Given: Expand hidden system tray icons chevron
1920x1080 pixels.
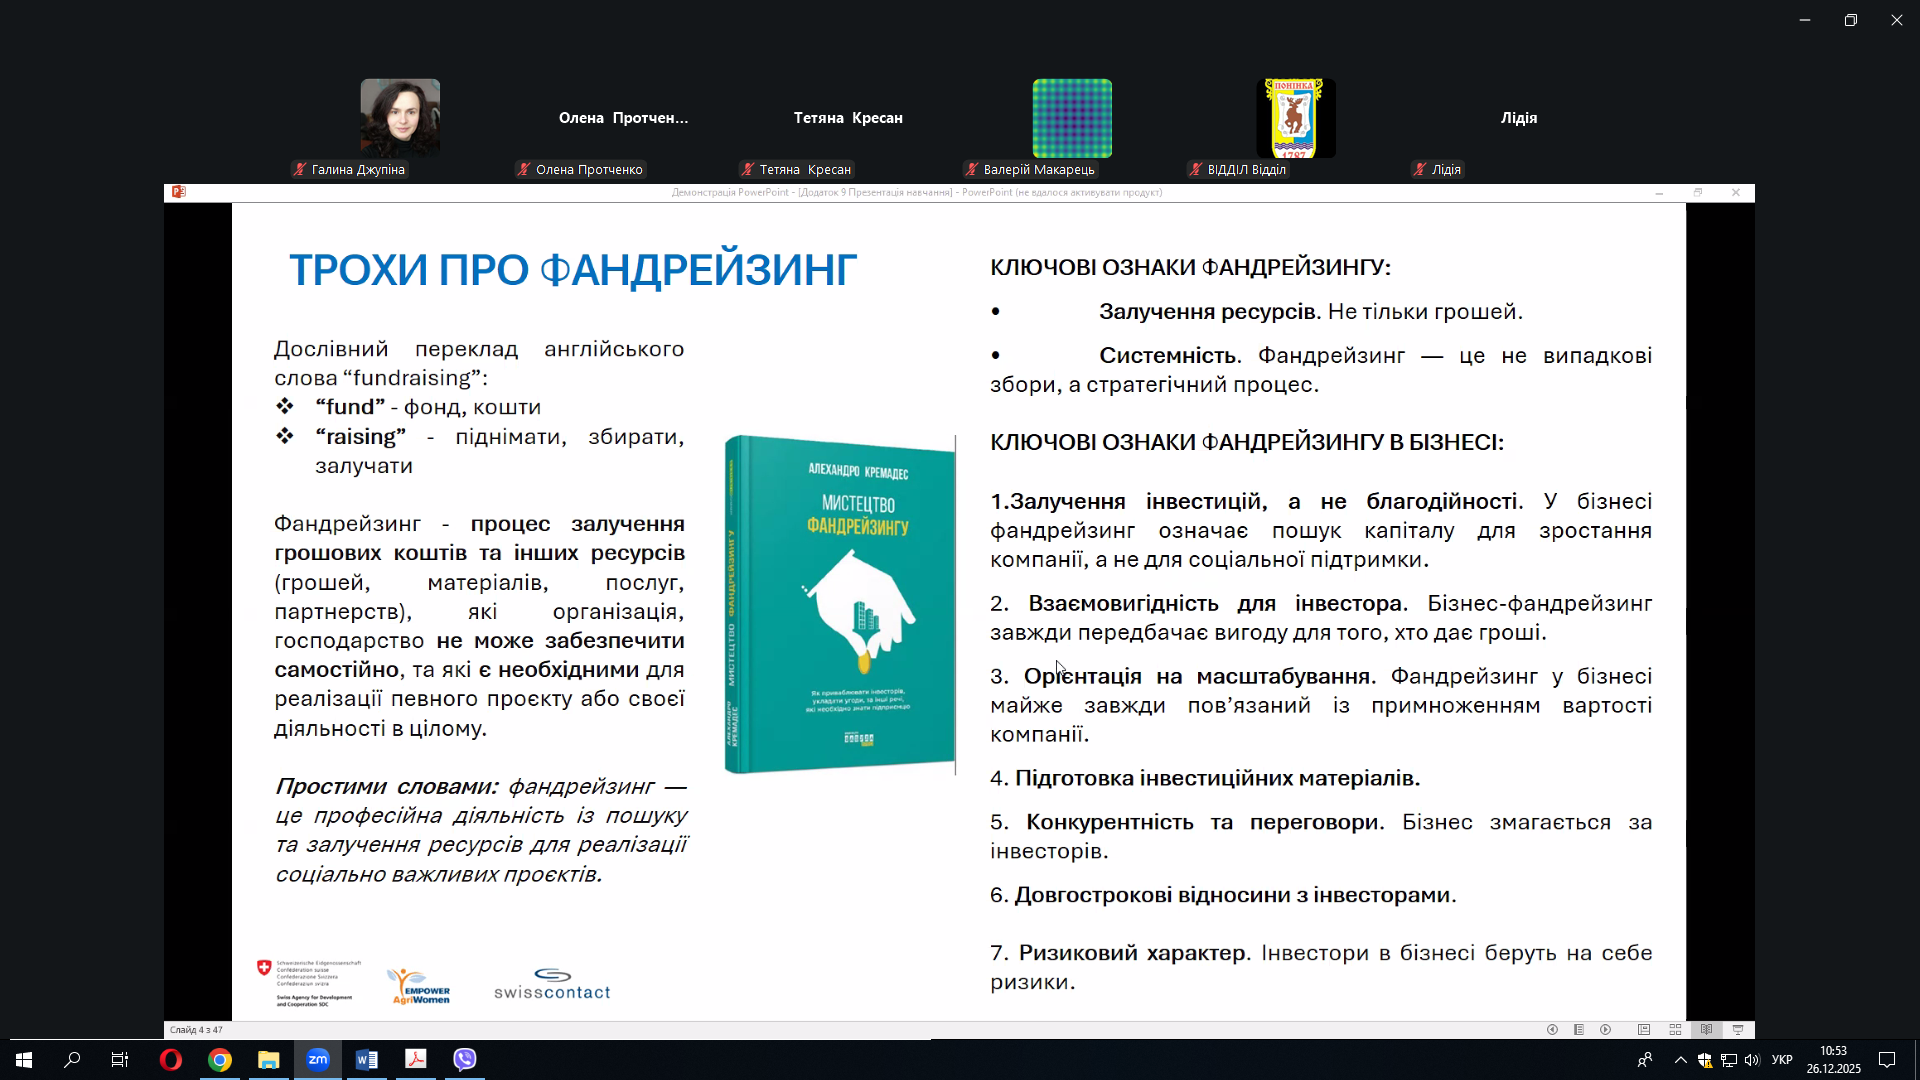Looking at the screenshot, I should (1680, 1061).
